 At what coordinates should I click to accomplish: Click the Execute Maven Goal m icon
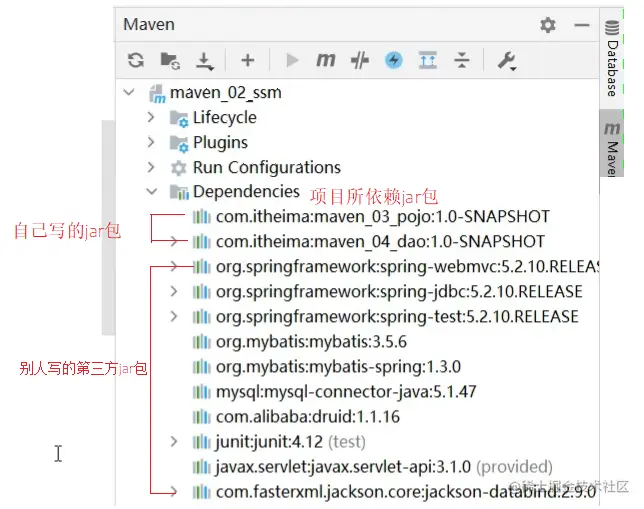(x=326, y=60)
